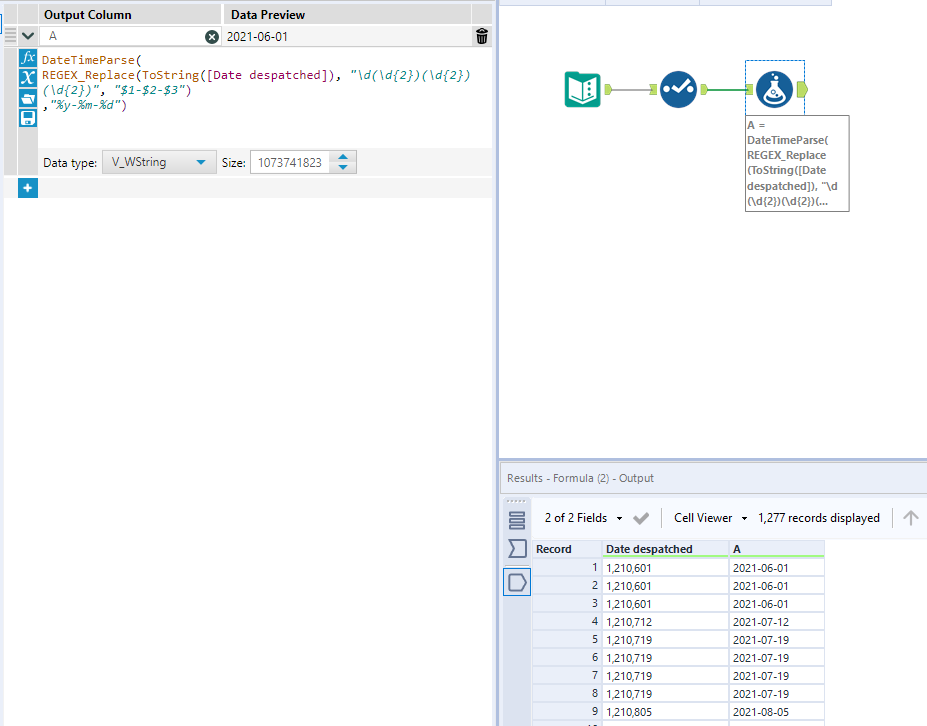Select cell 2021-08-05 in column A
Viewport: 927px width, 726px height.
point(777,712)
